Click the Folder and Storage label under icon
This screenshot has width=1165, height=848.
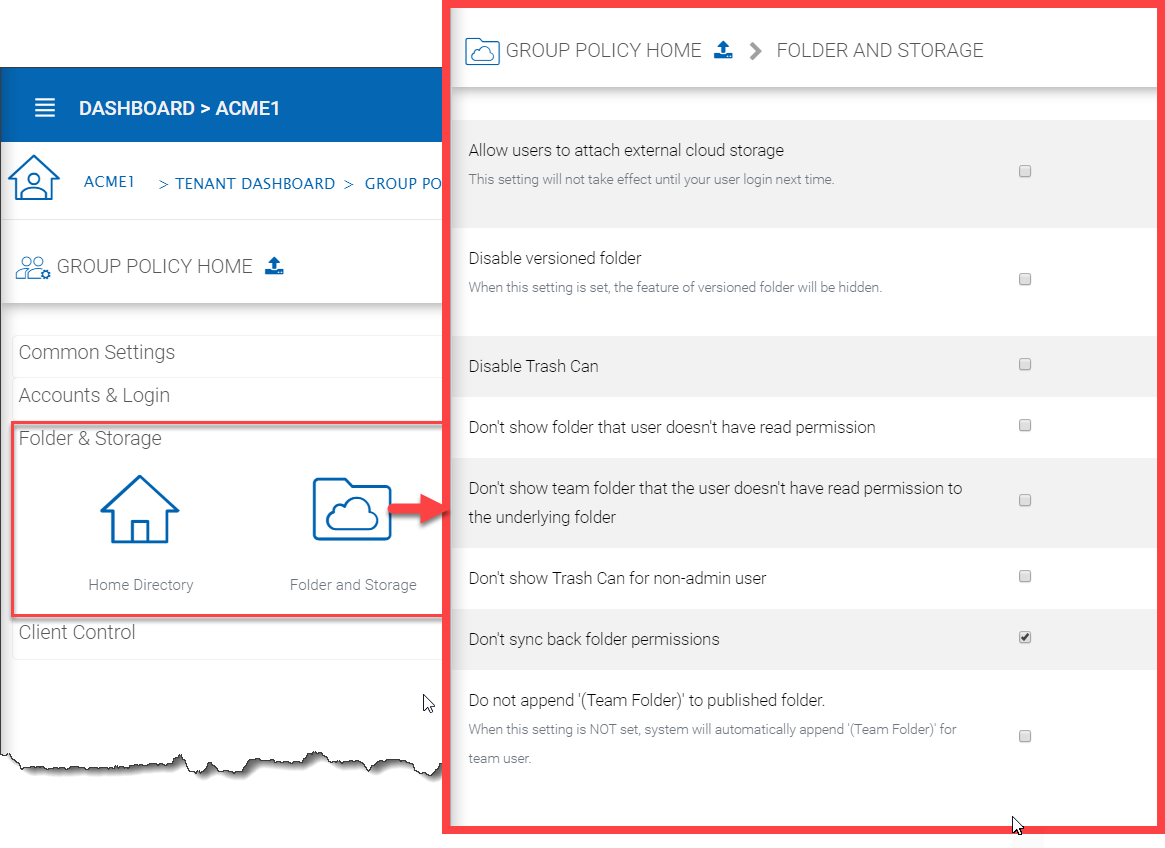353,585
